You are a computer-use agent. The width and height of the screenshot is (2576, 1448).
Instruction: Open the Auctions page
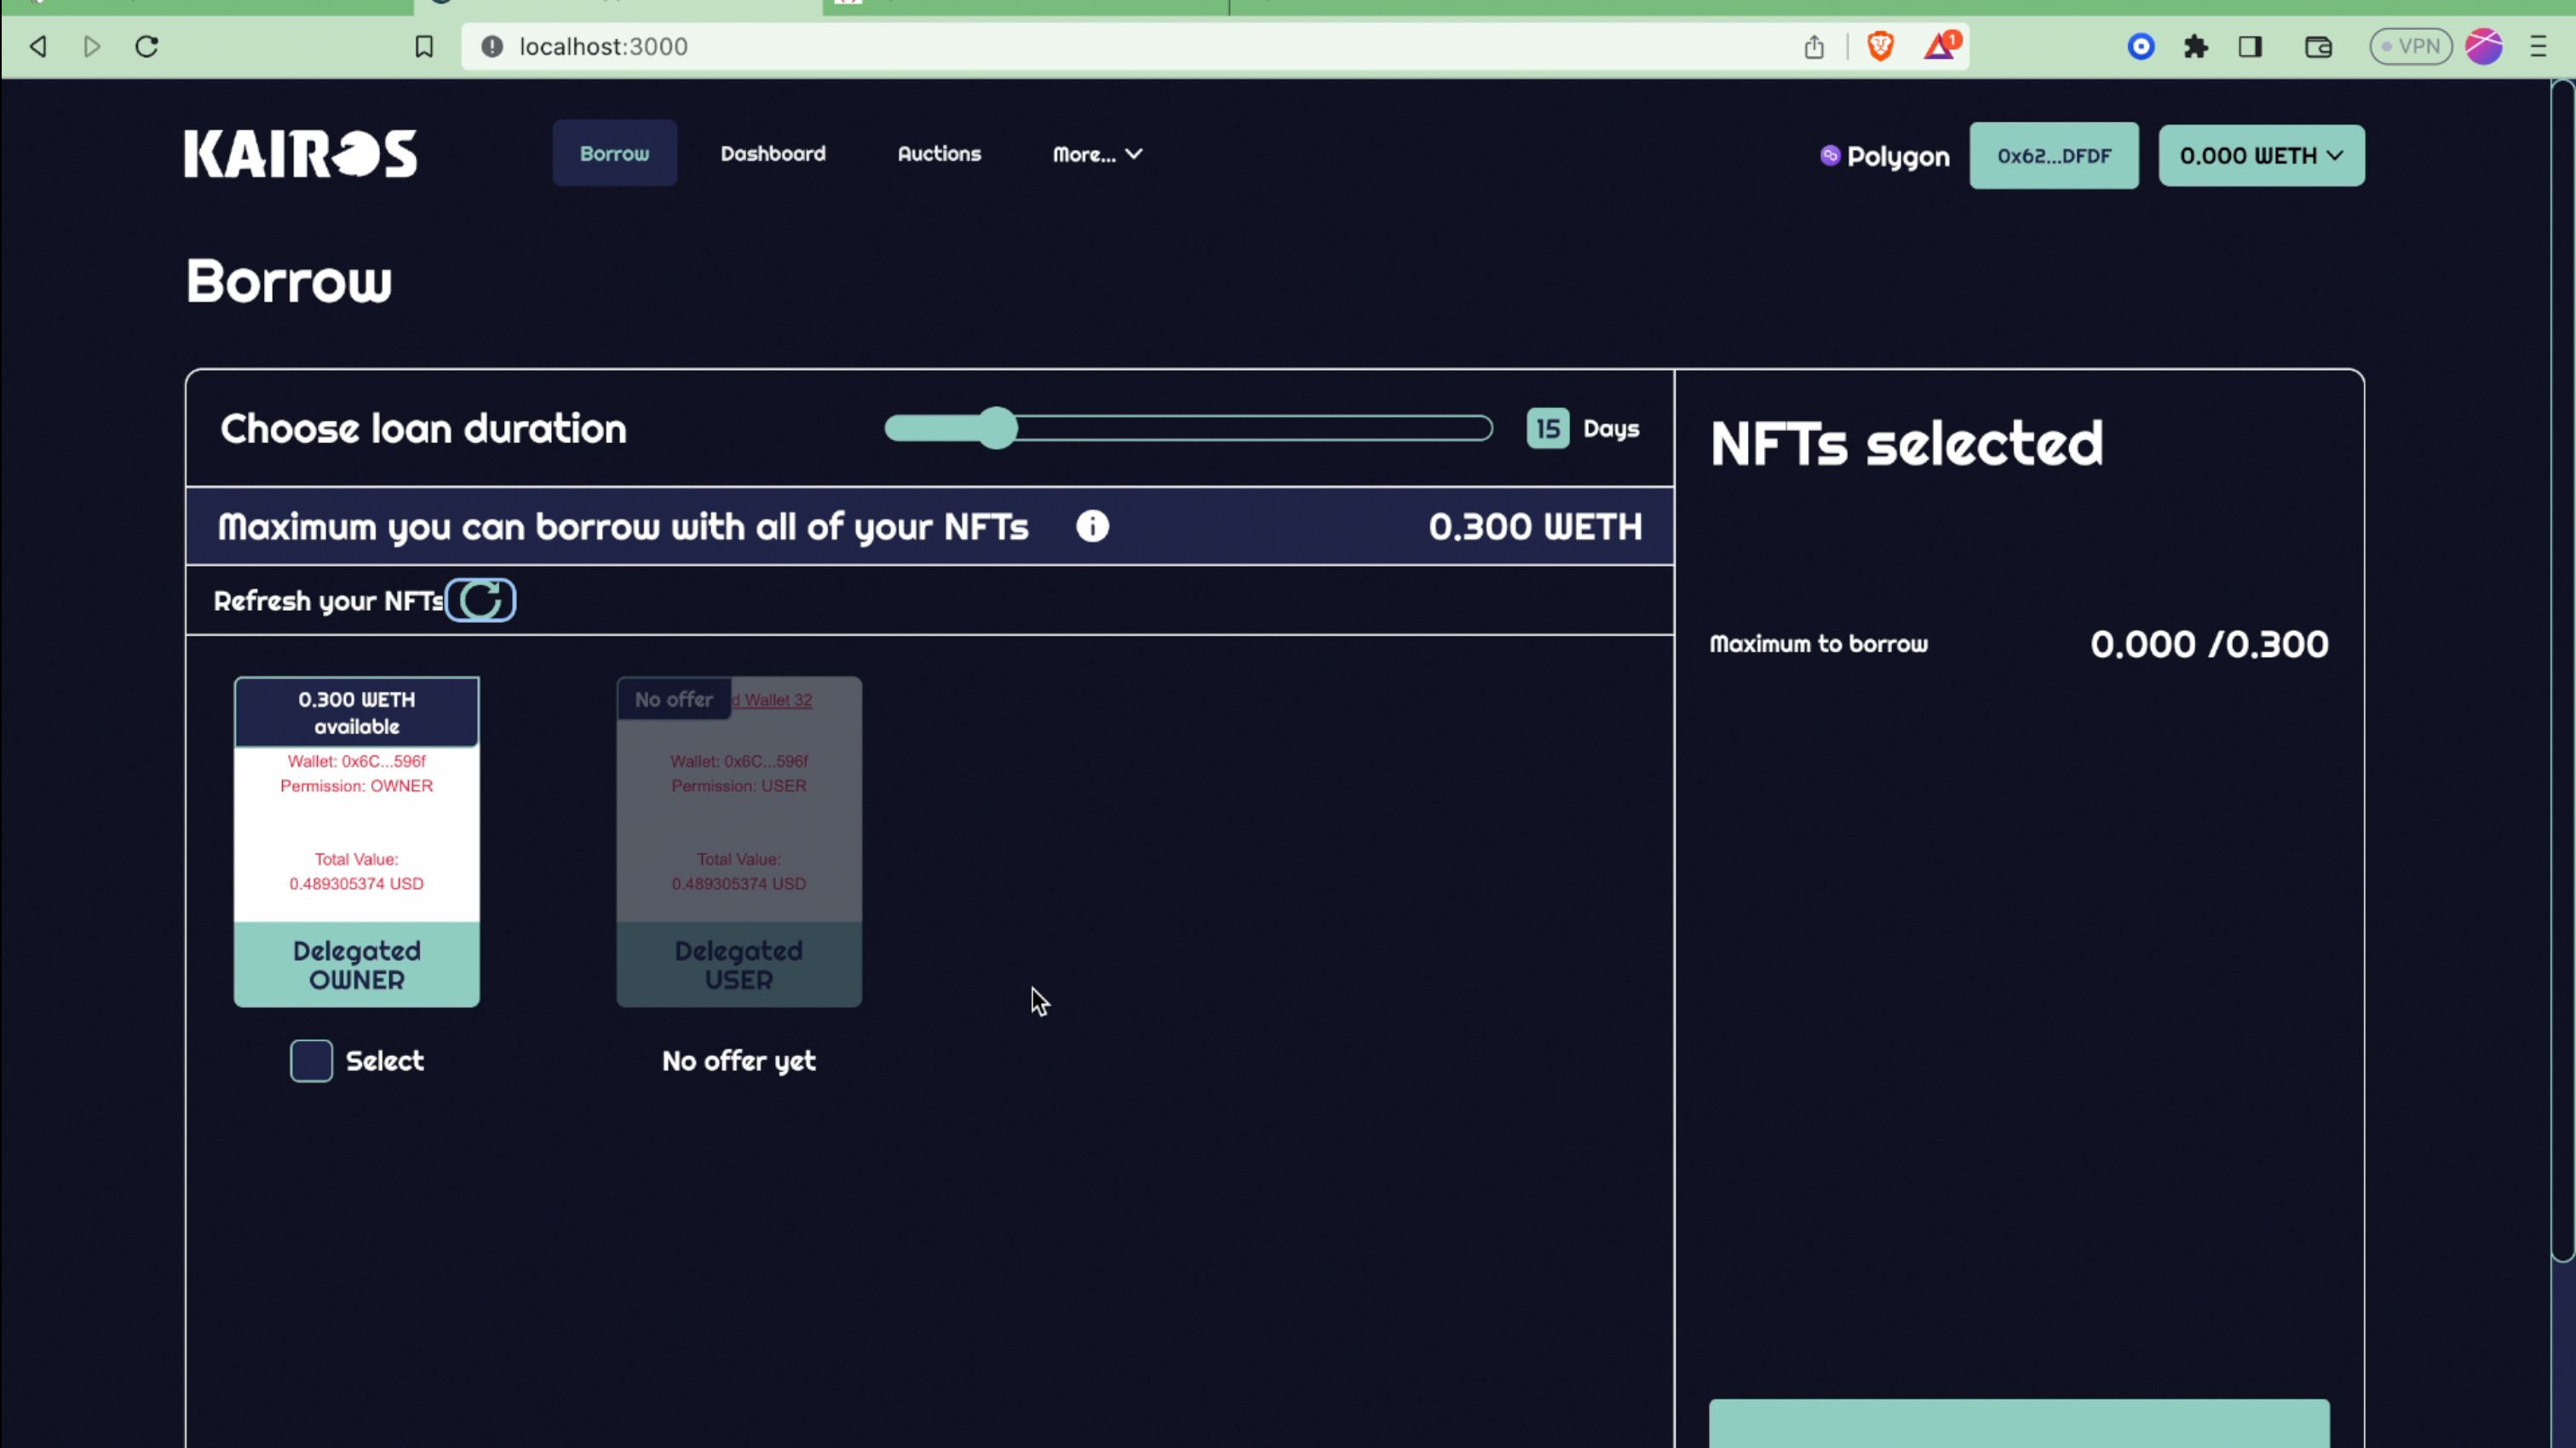coord(940,154)
